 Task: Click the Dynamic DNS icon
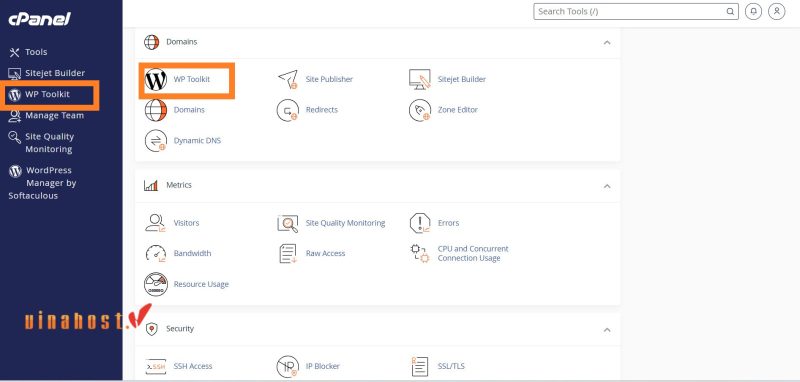click(x=156, y=141)
